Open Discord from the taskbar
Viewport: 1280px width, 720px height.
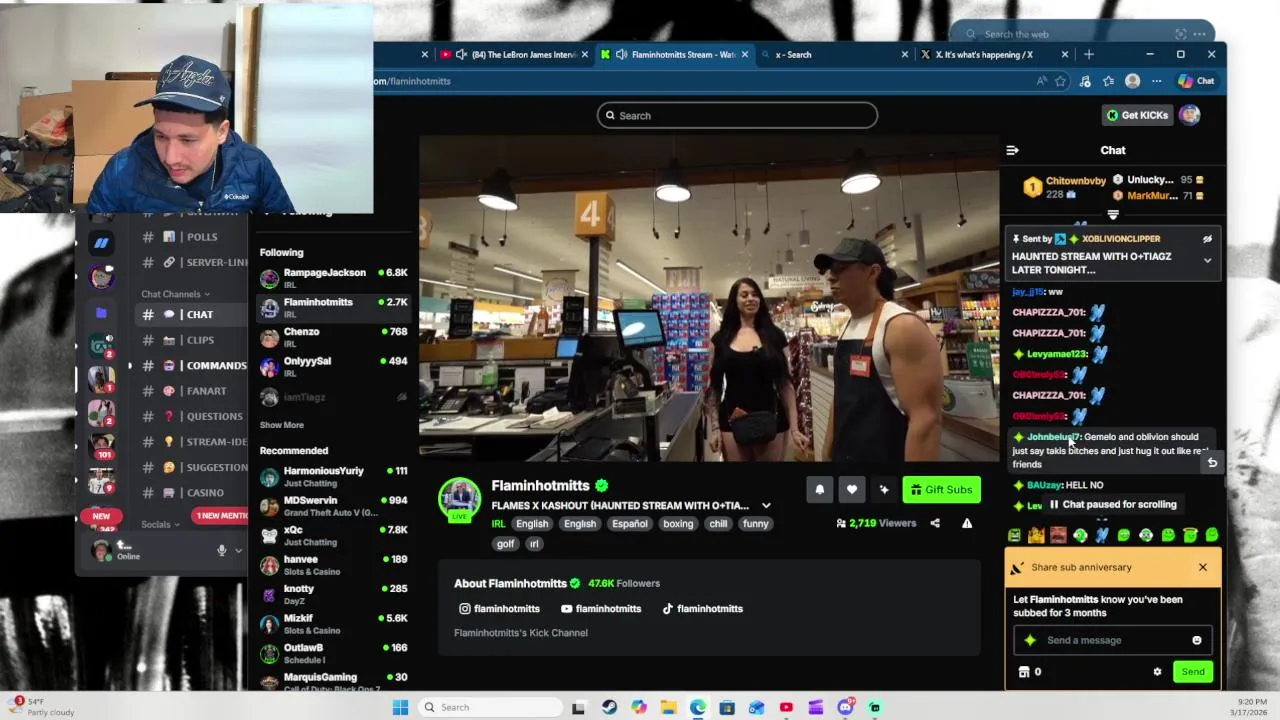pos(845,707)
